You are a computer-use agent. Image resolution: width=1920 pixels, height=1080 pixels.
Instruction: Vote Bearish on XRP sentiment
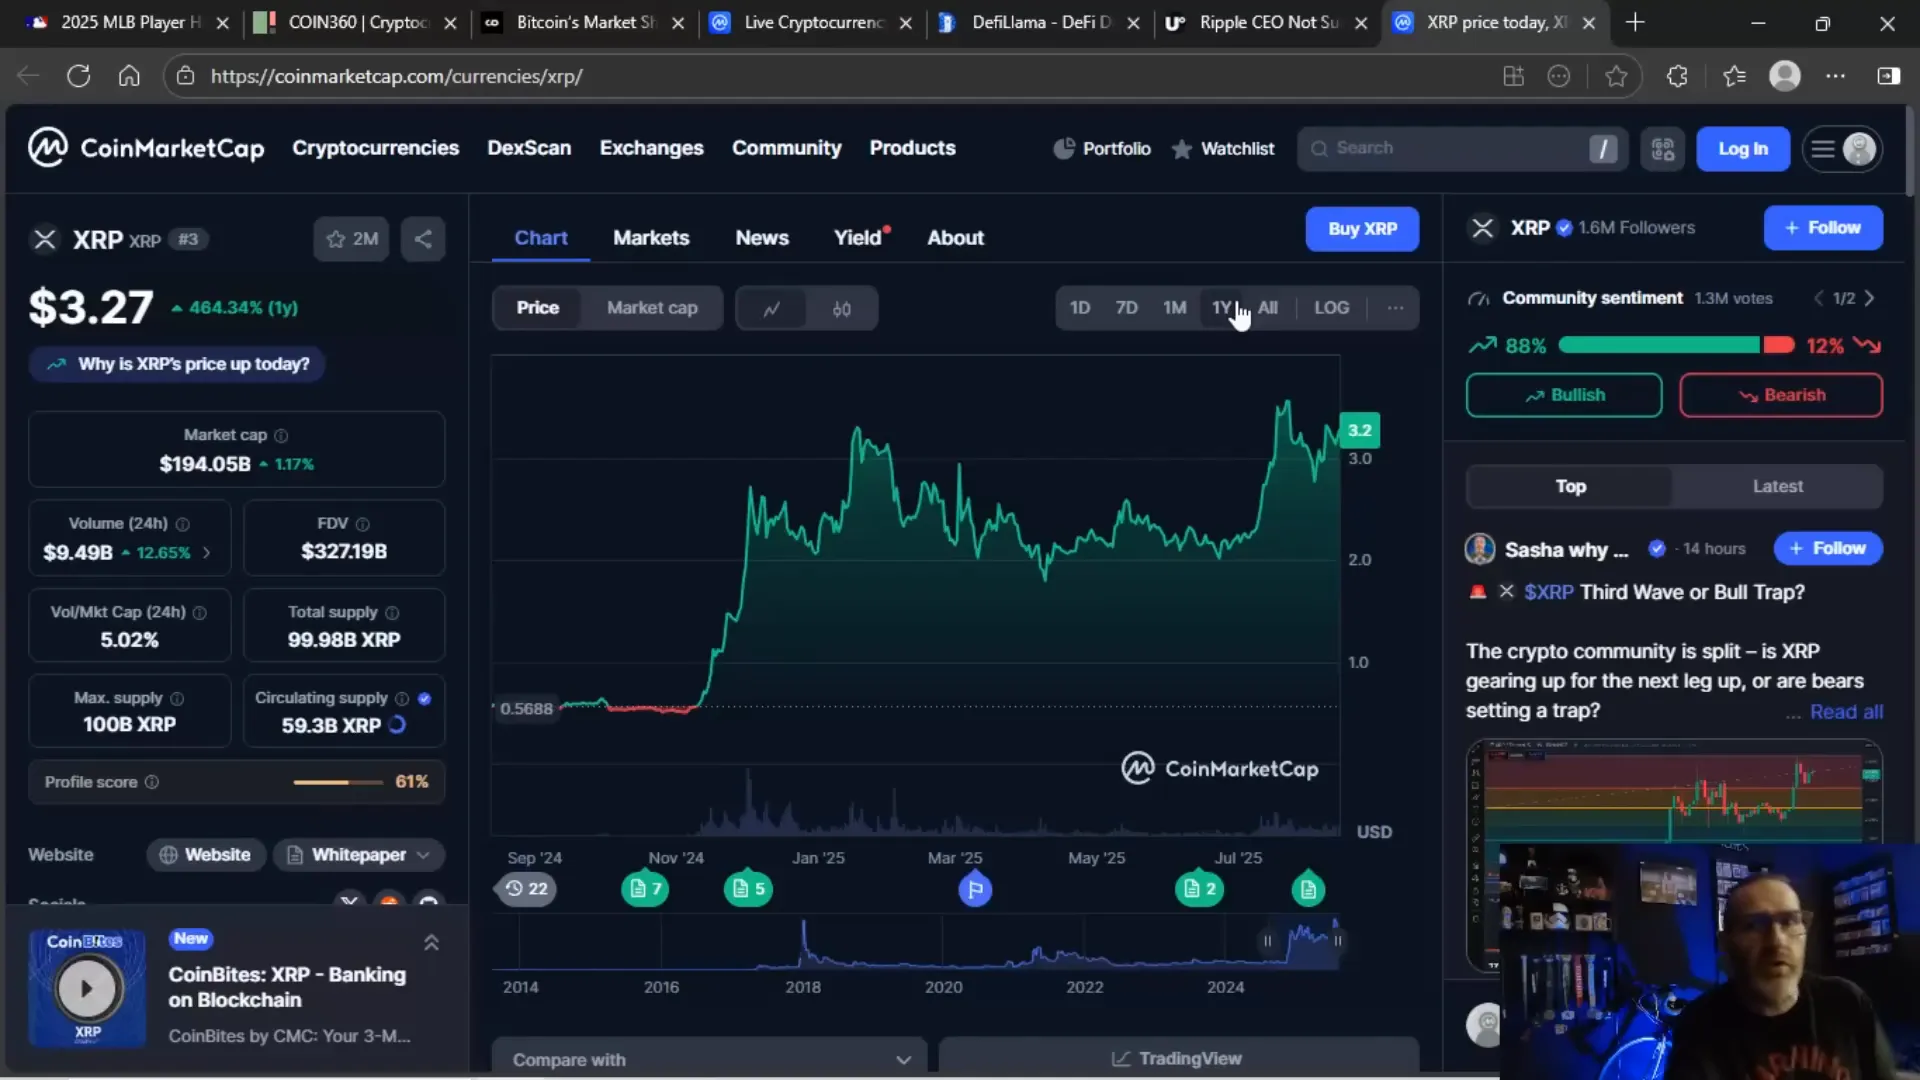(1780, 395)
